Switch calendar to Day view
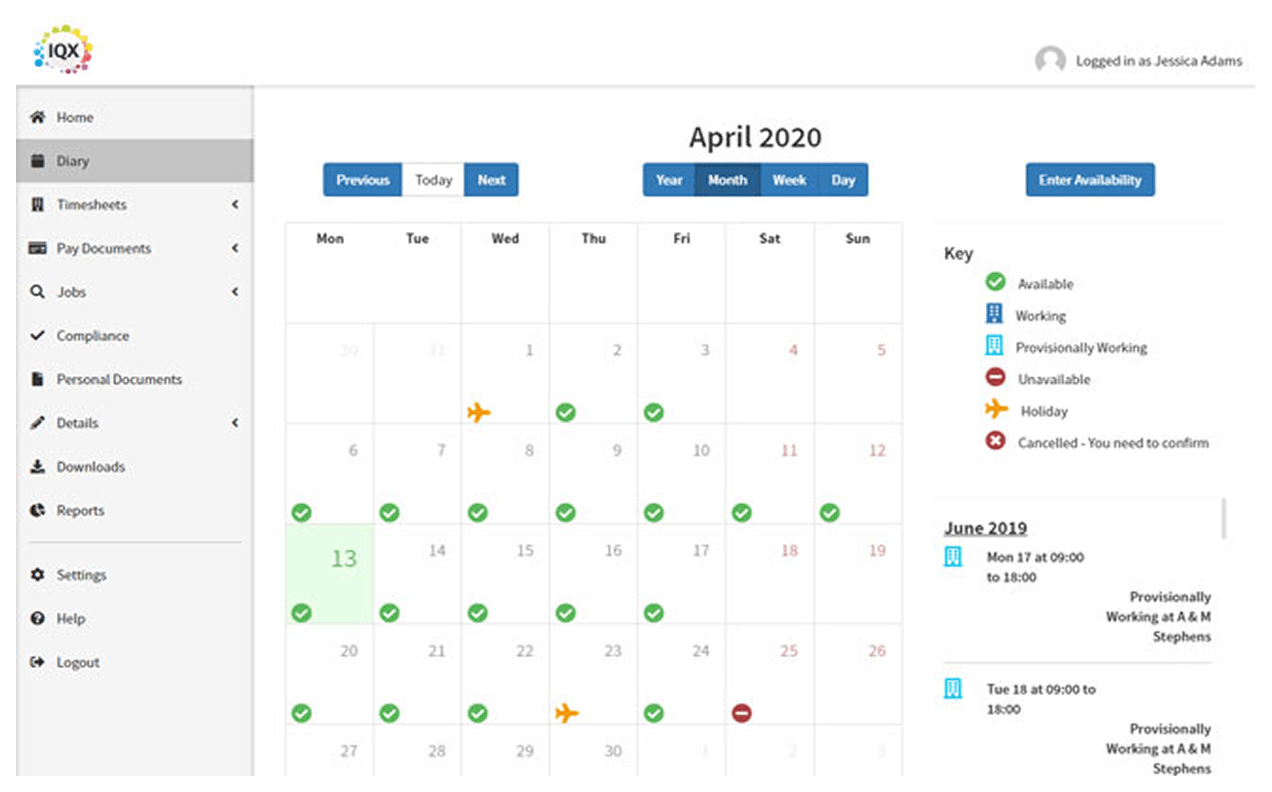 tap(843, 180)
